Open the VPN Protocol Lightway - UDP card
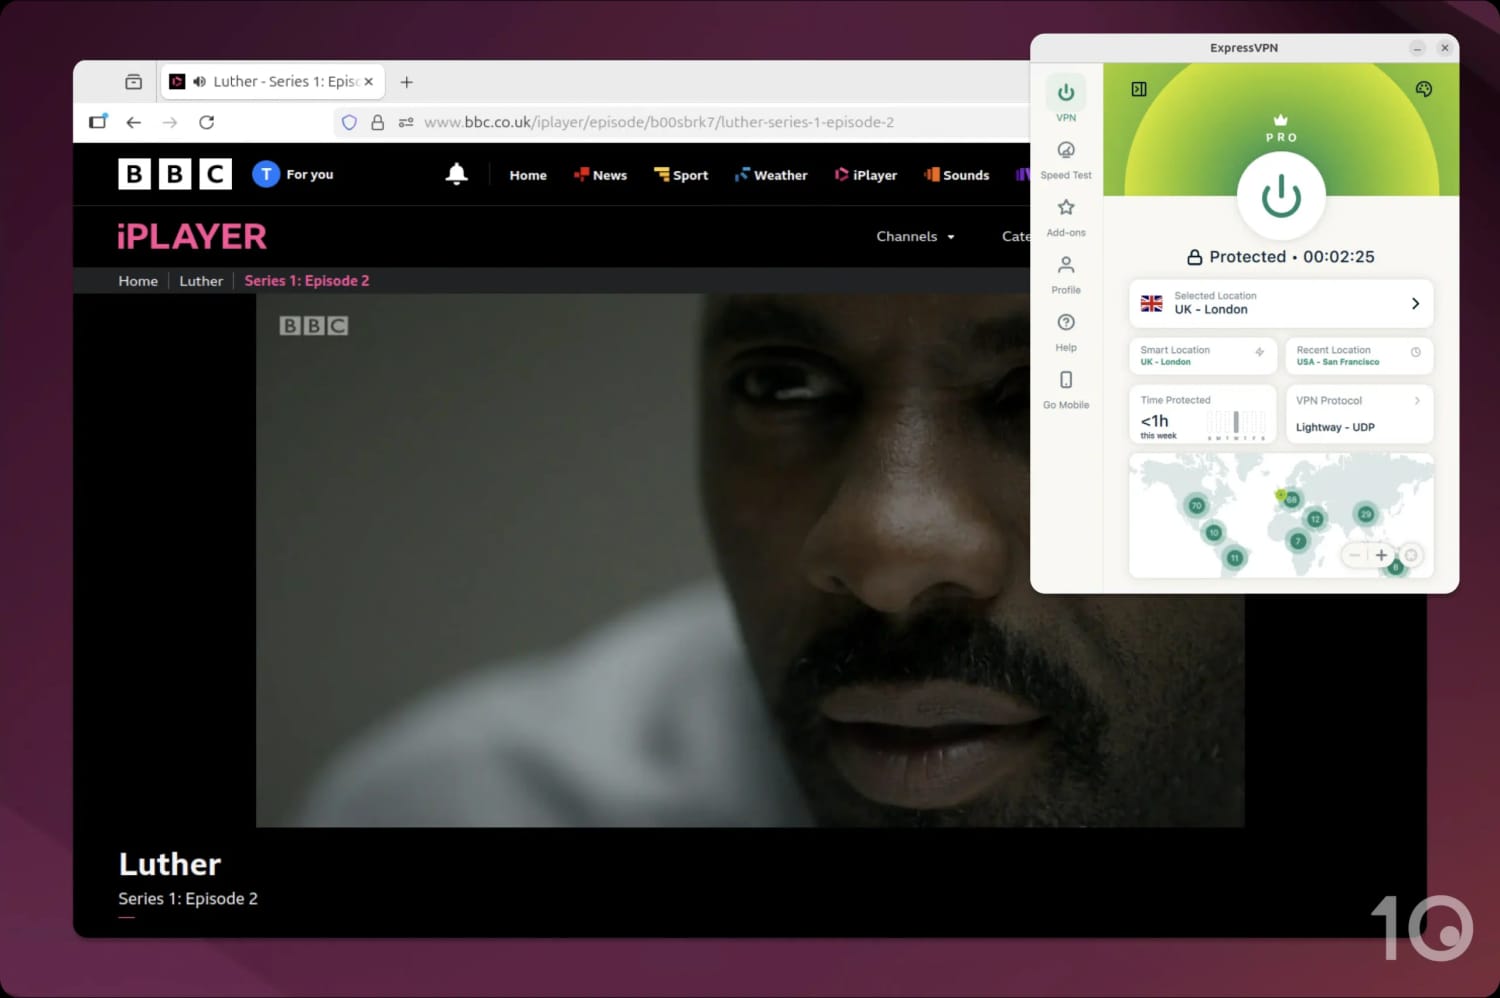1500x998 pixels. coord(1359,413)
